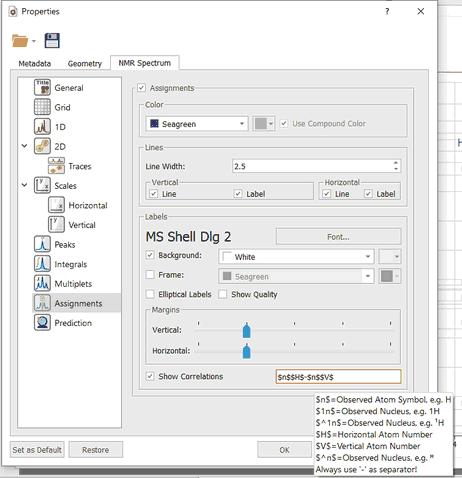This screenshot has height=478, width=462.
Task: Switch to the Geometry tab
Action: 85,64
